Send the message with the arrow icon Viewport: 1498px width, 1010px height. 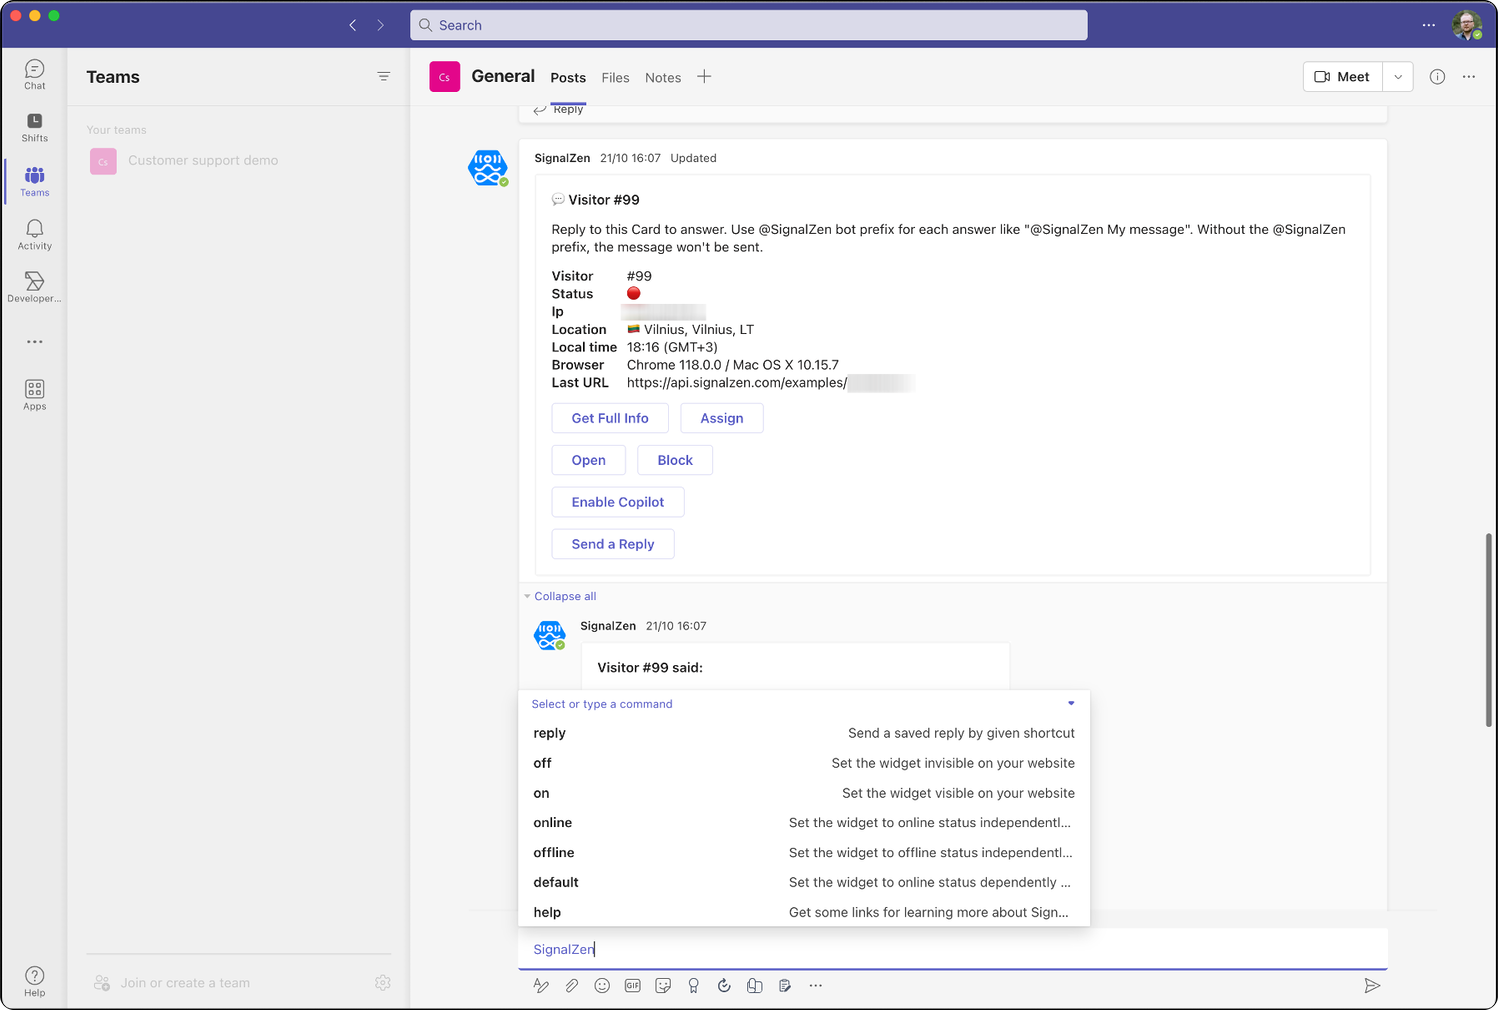tap(1372, 985)
